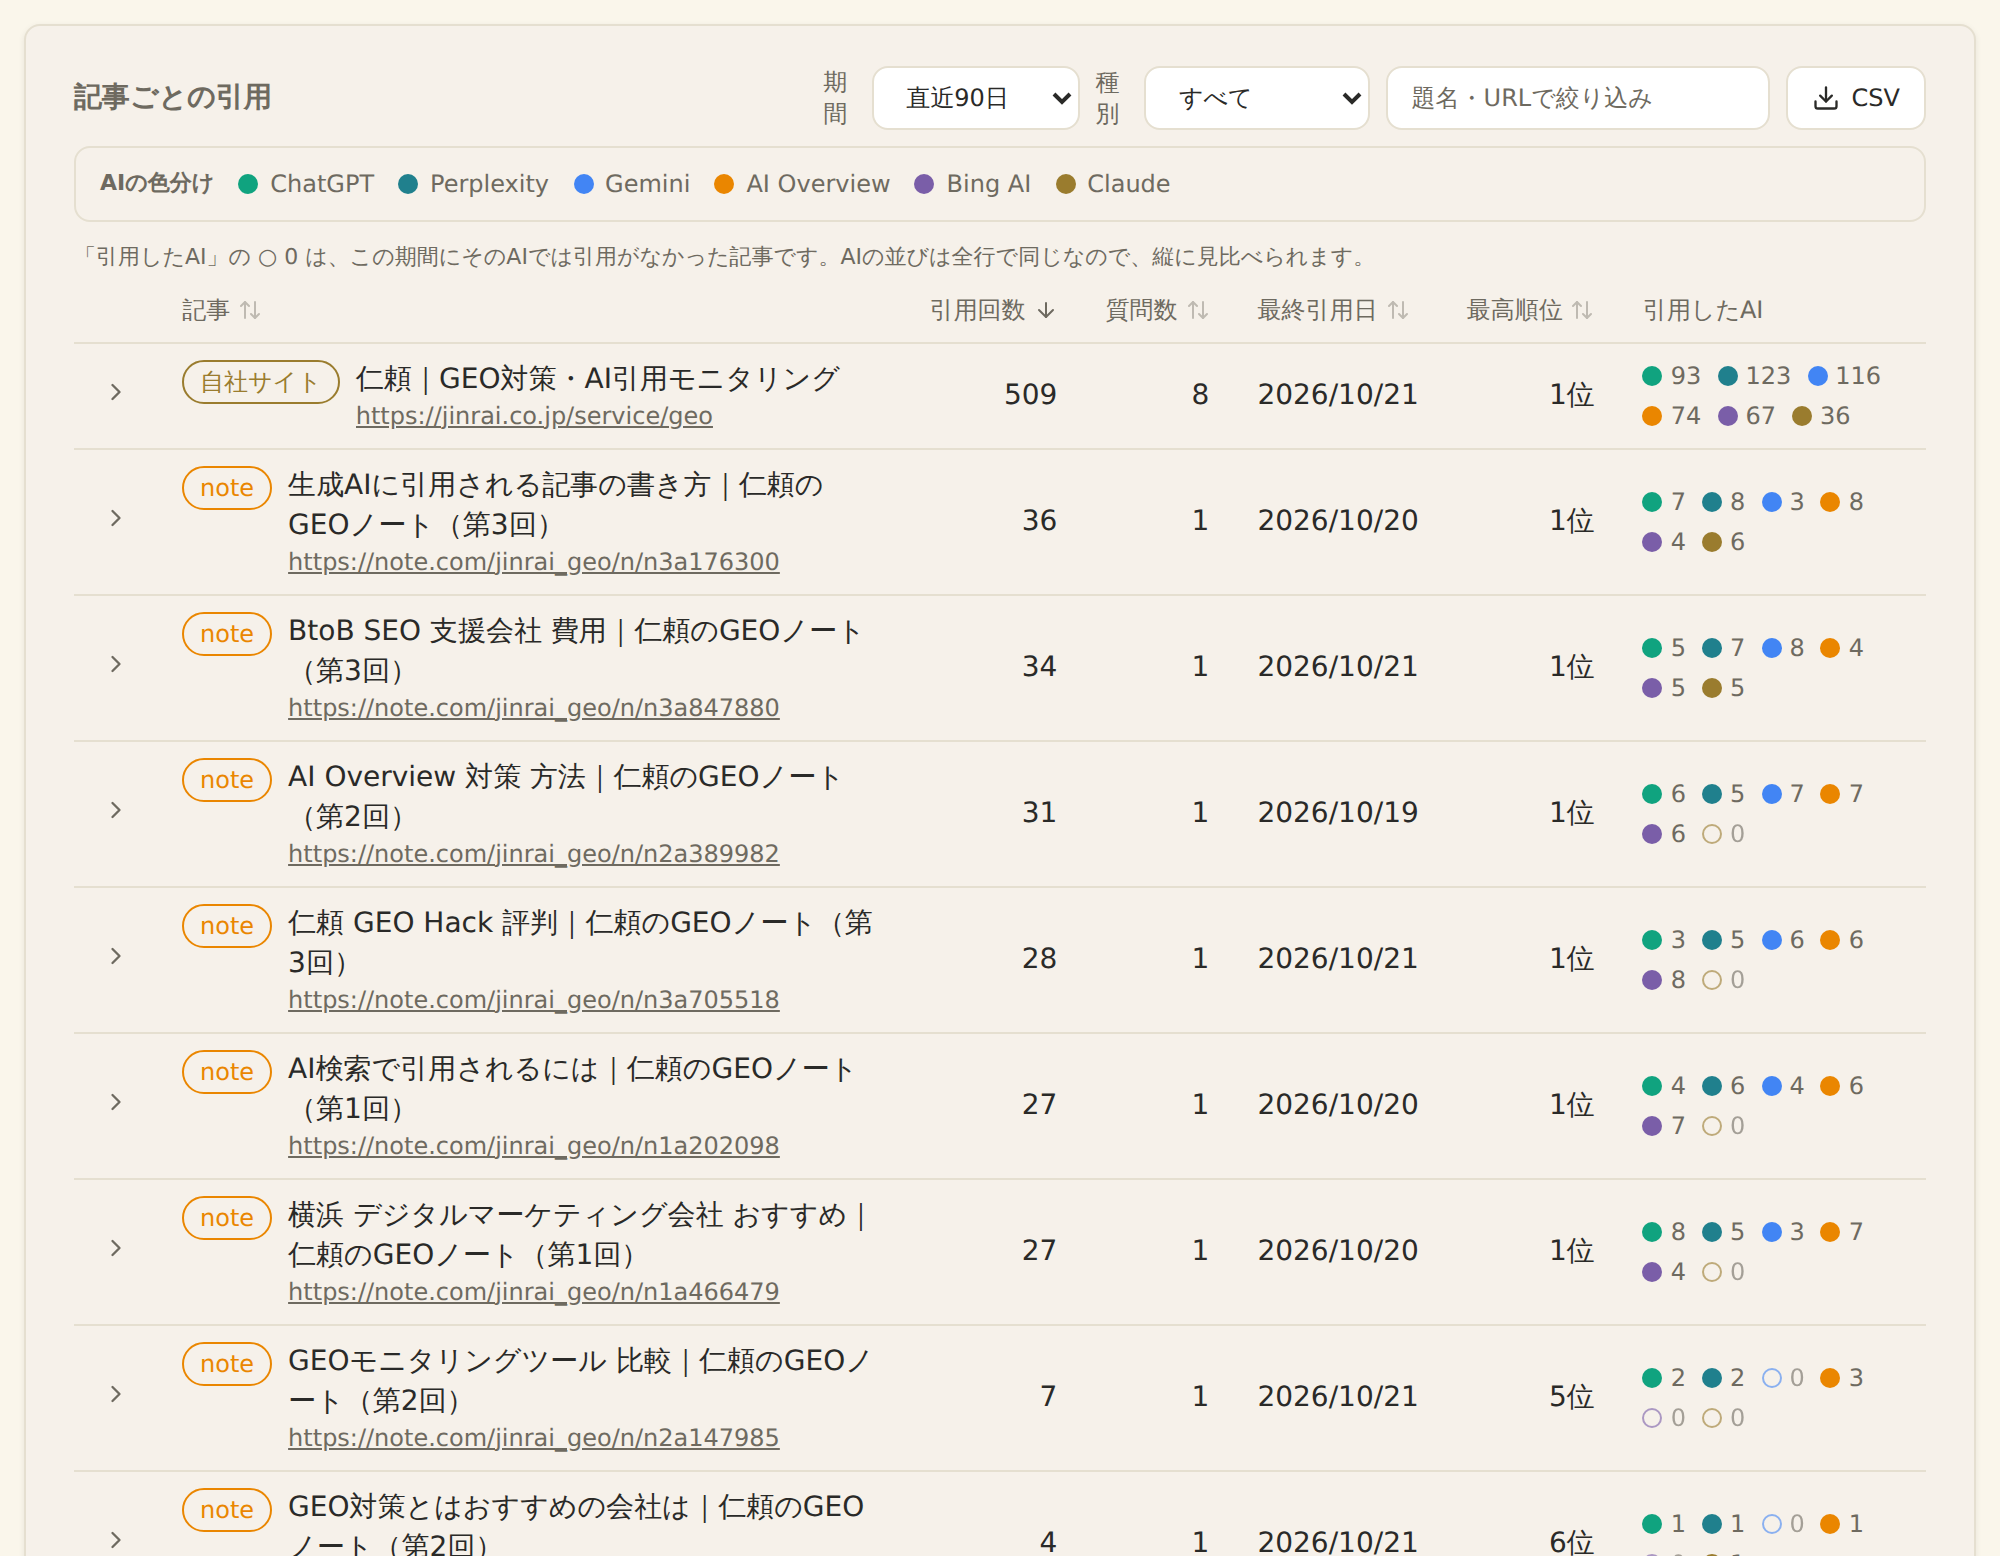Open the 直近90日 period dropdown

[976, 98]
